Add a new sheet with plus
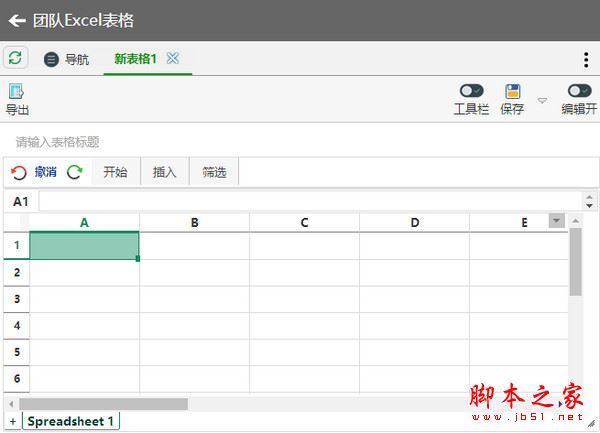 [13, 422]
